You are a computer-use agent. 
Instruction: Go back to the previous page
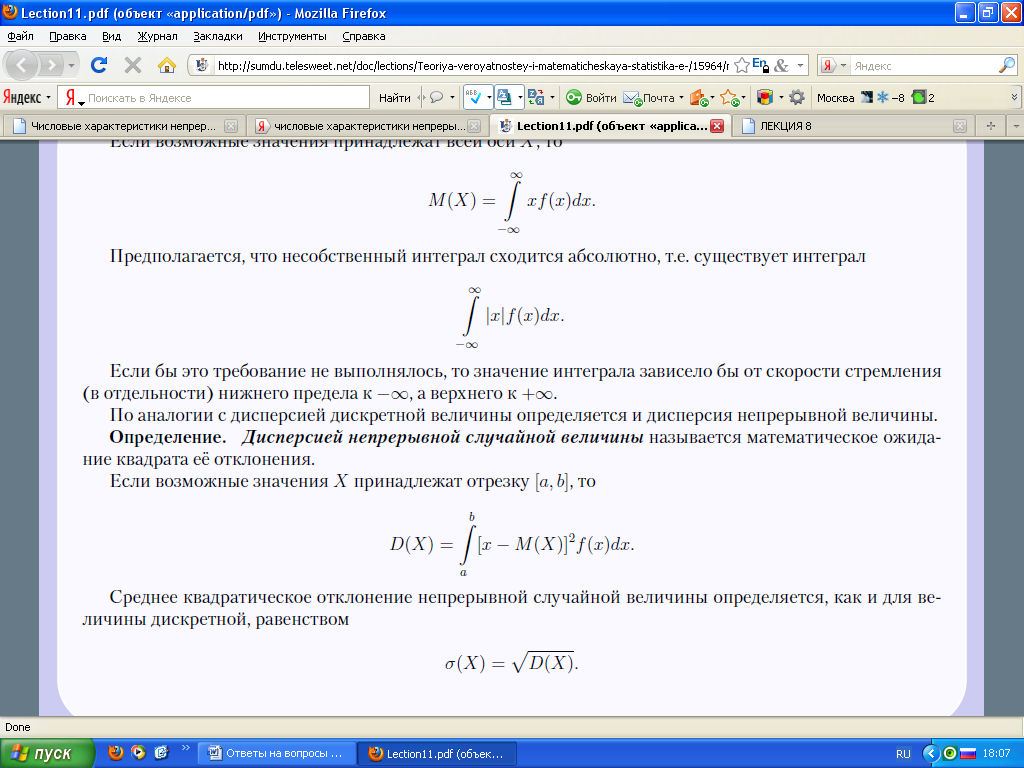coord(22,65)
